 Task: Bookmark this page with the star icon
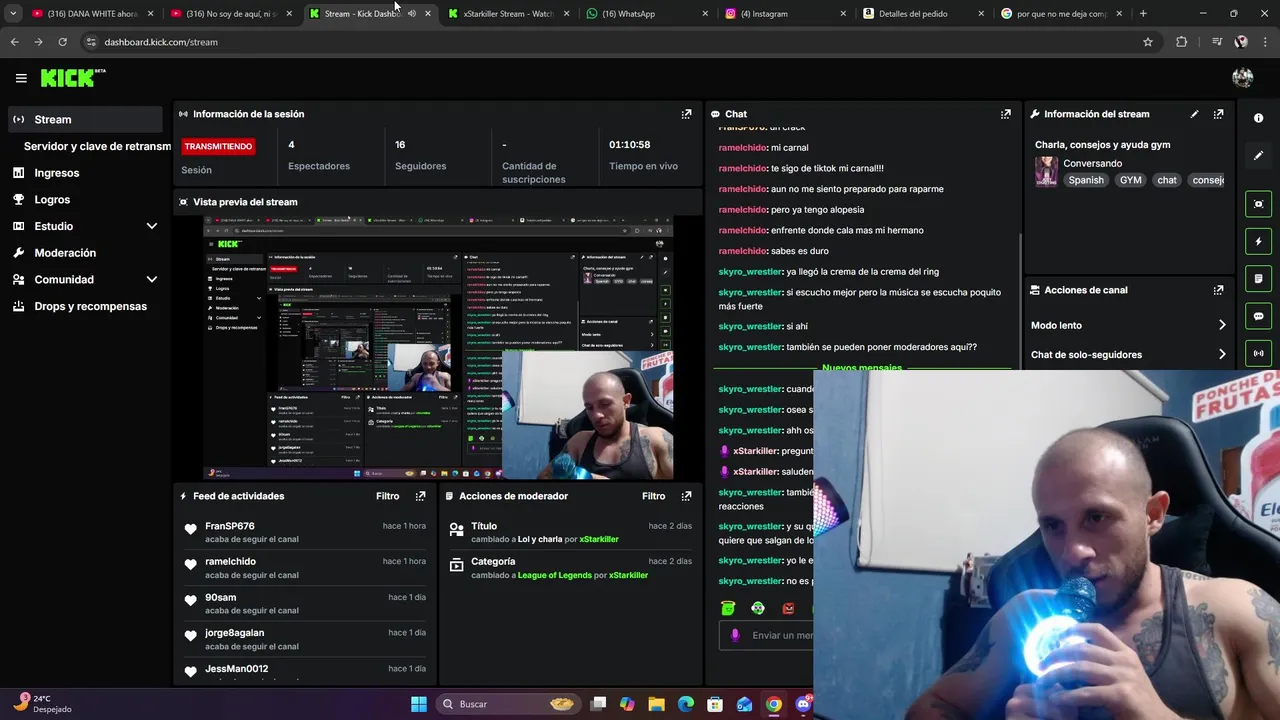pyautogui.click(x=1148, y=42)
